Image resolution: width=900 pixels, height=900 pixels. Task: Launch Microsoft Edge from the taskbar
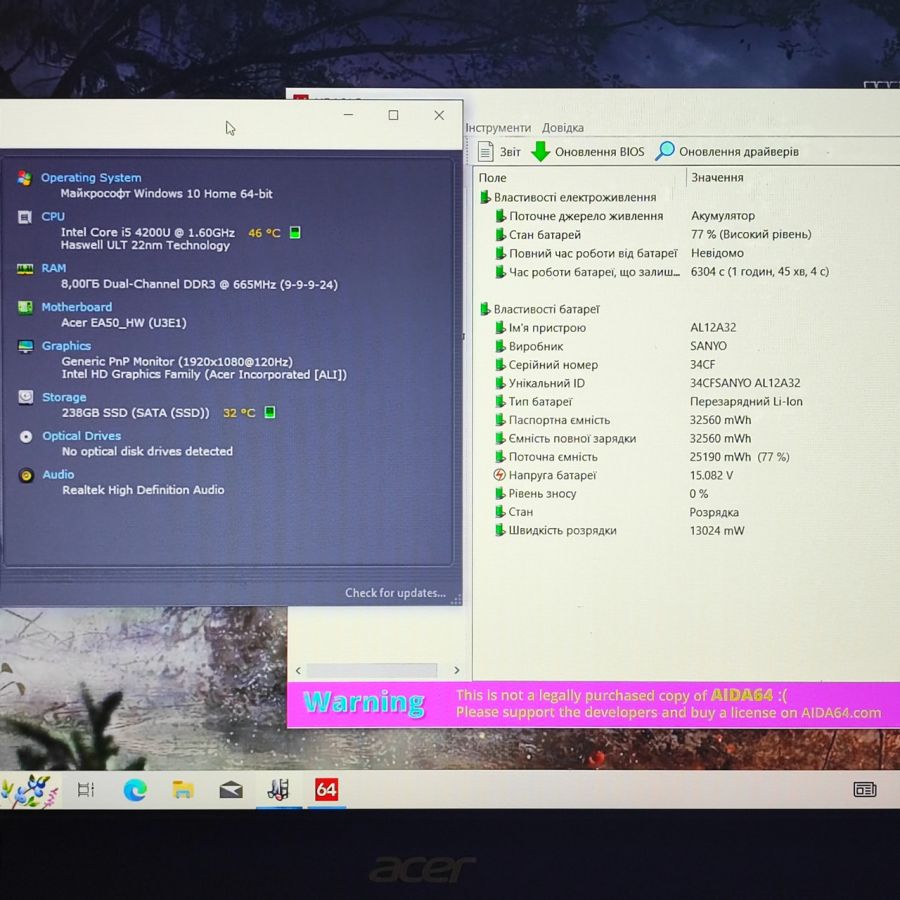[135, 790]
